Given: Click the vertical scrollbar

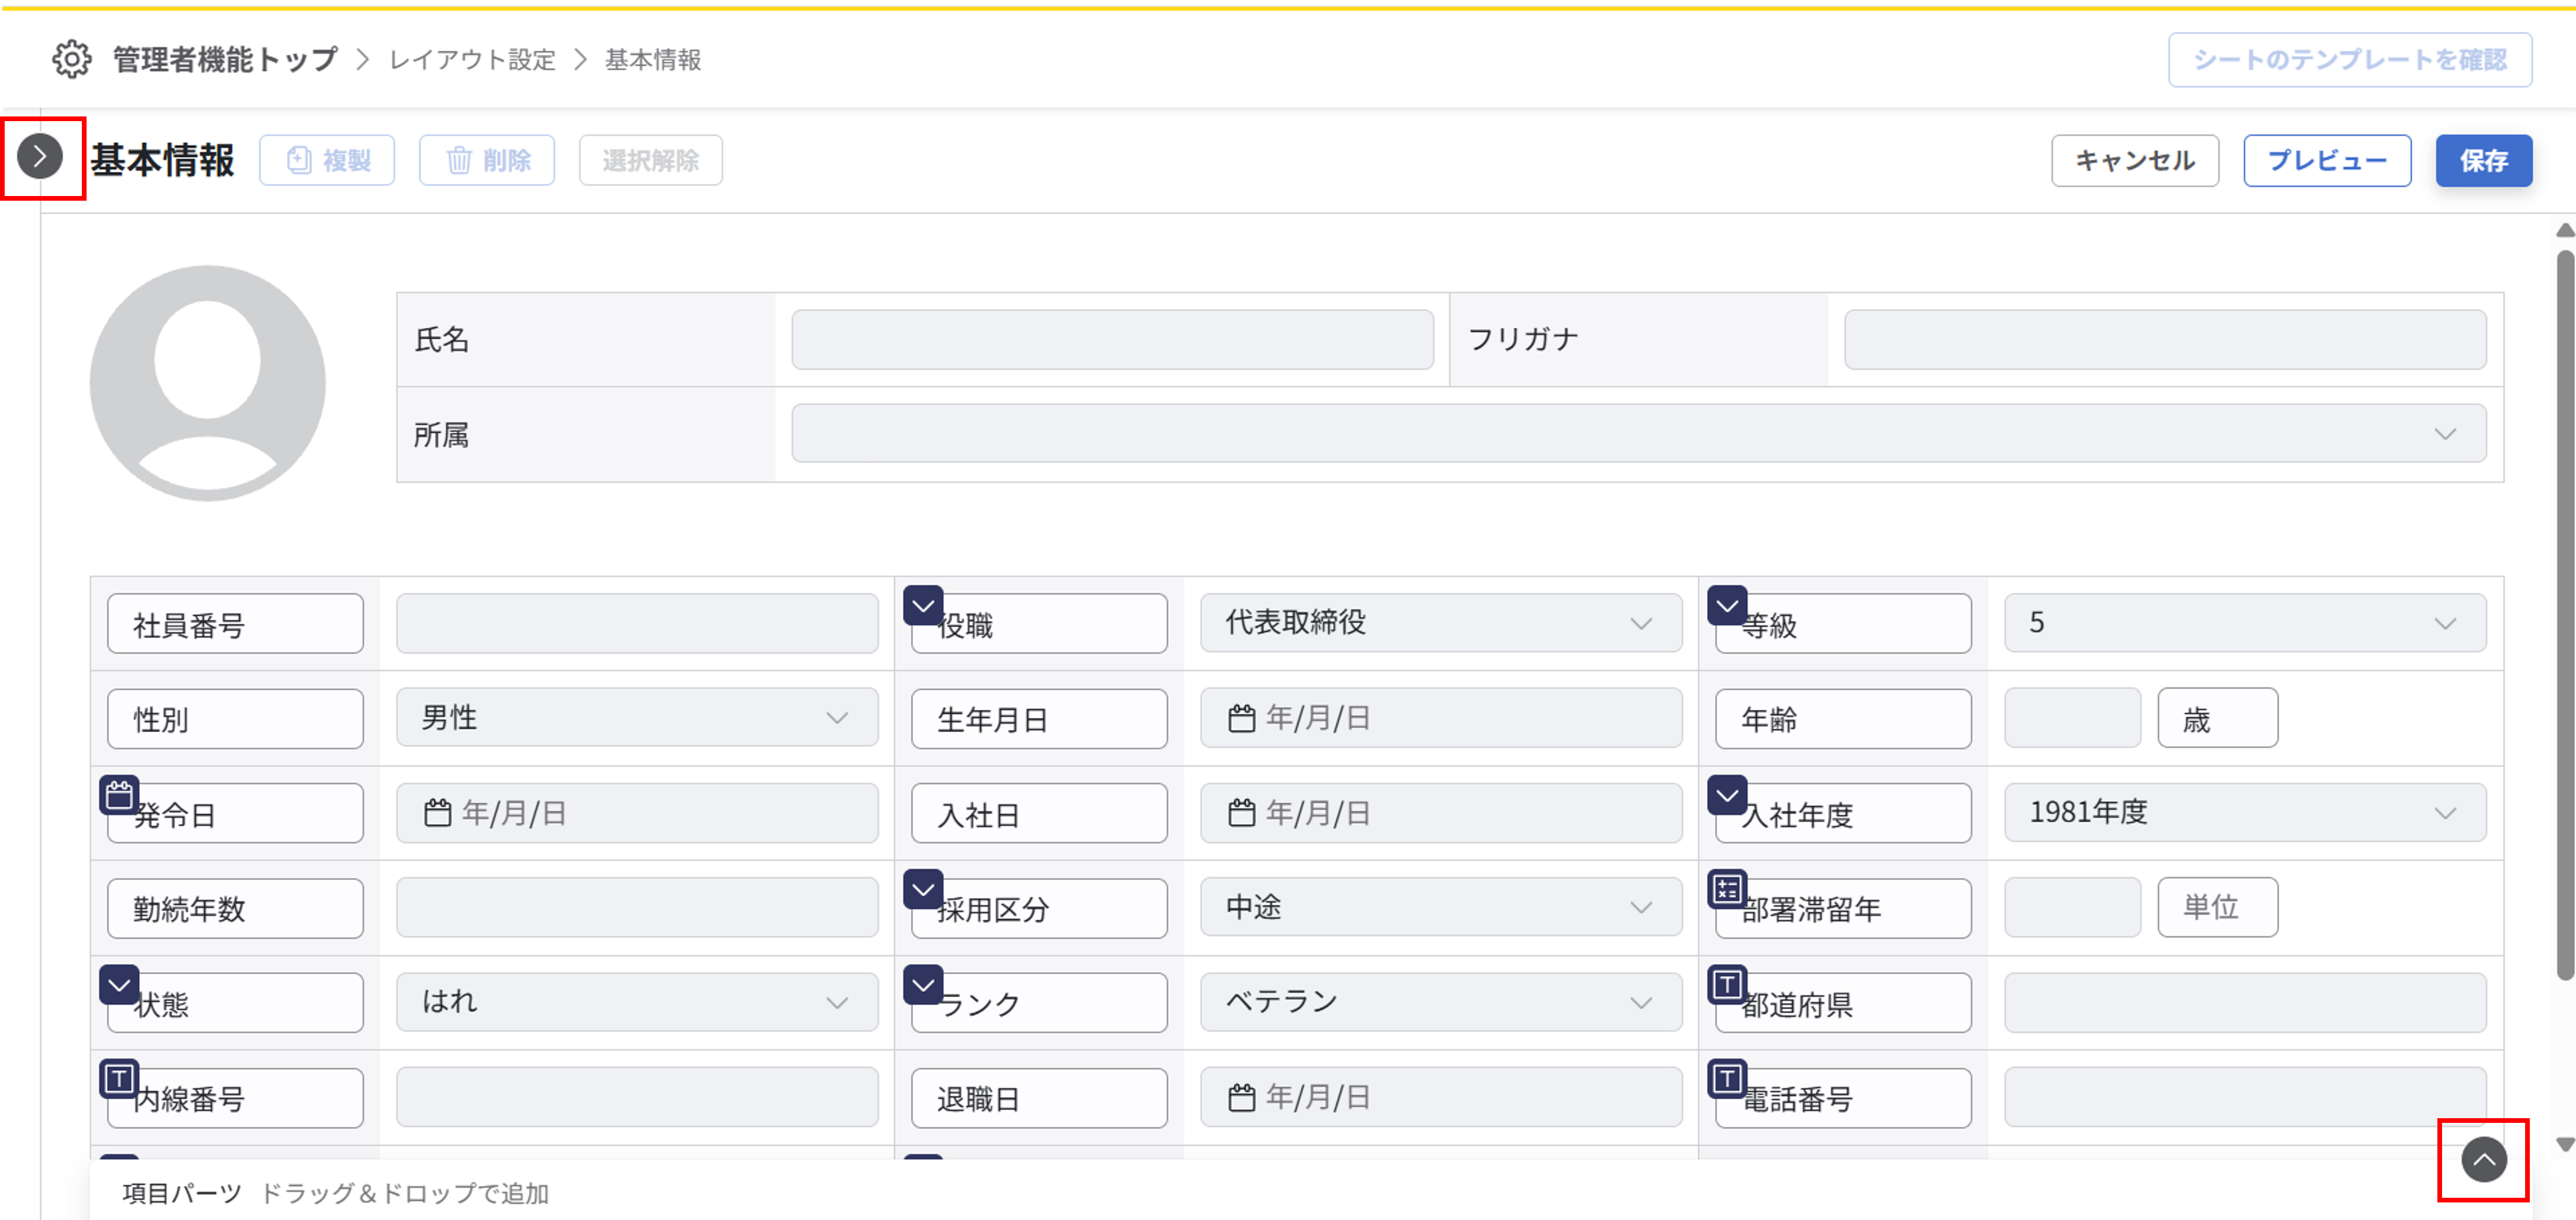Looking at the screenshot, I should point(2565,615).
